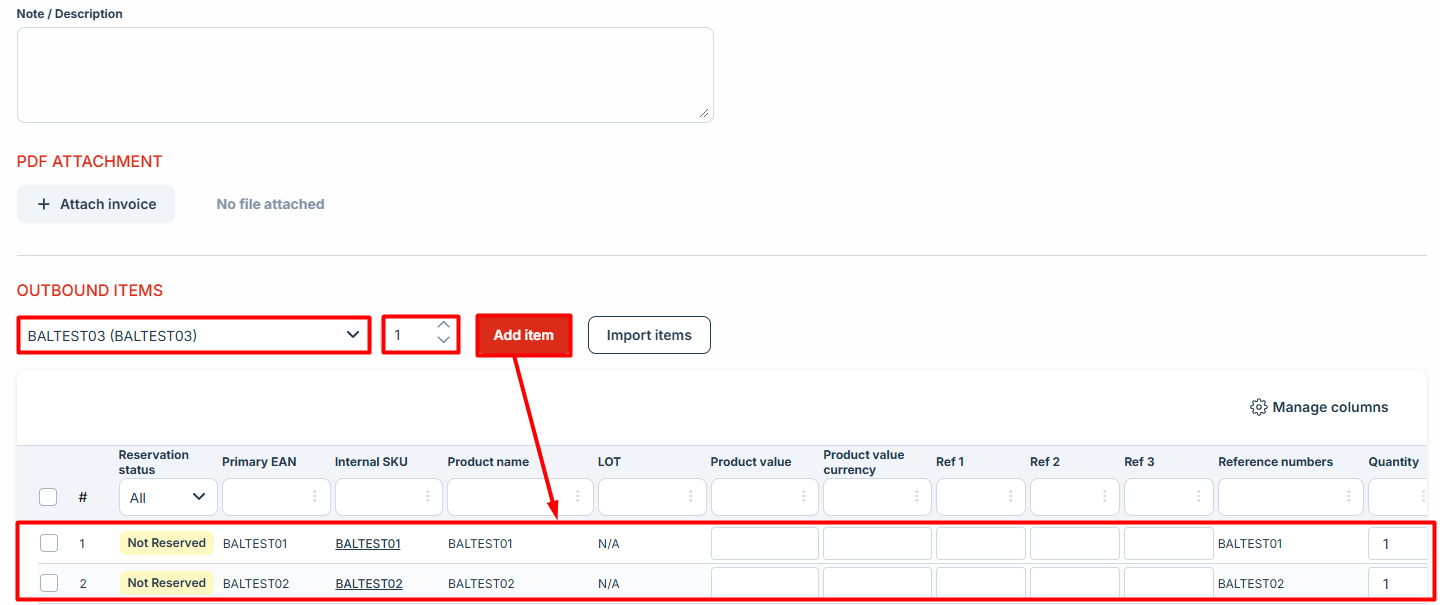Increase item quantity with up arrow
The image size is (1440, 605).
pyautogui.click(x=444, y=326)
